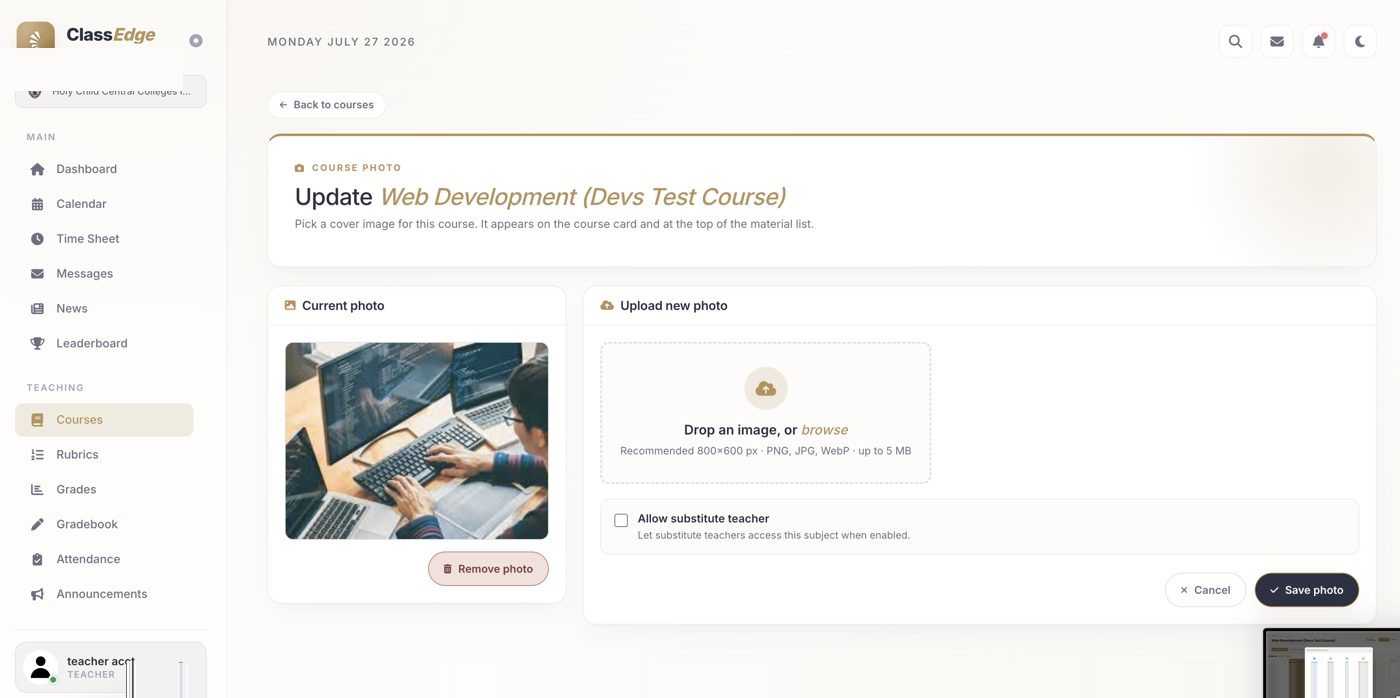Click the current course photo thumbnail
1400x698 pixels.
(x=417, y=441)
